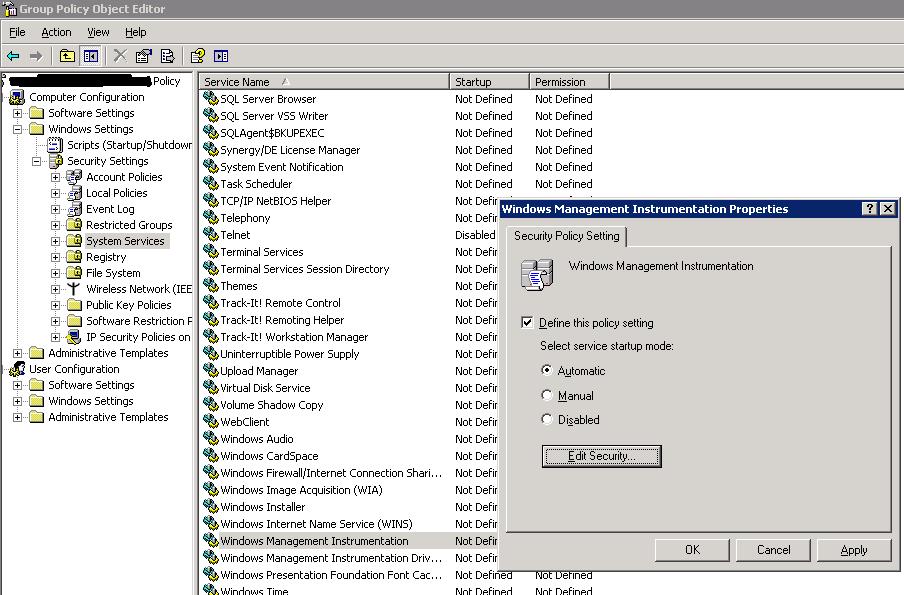This screenshot has width=904, height=595.
Task: Open properties from the toolbar icon
Action: pos(143,56)
